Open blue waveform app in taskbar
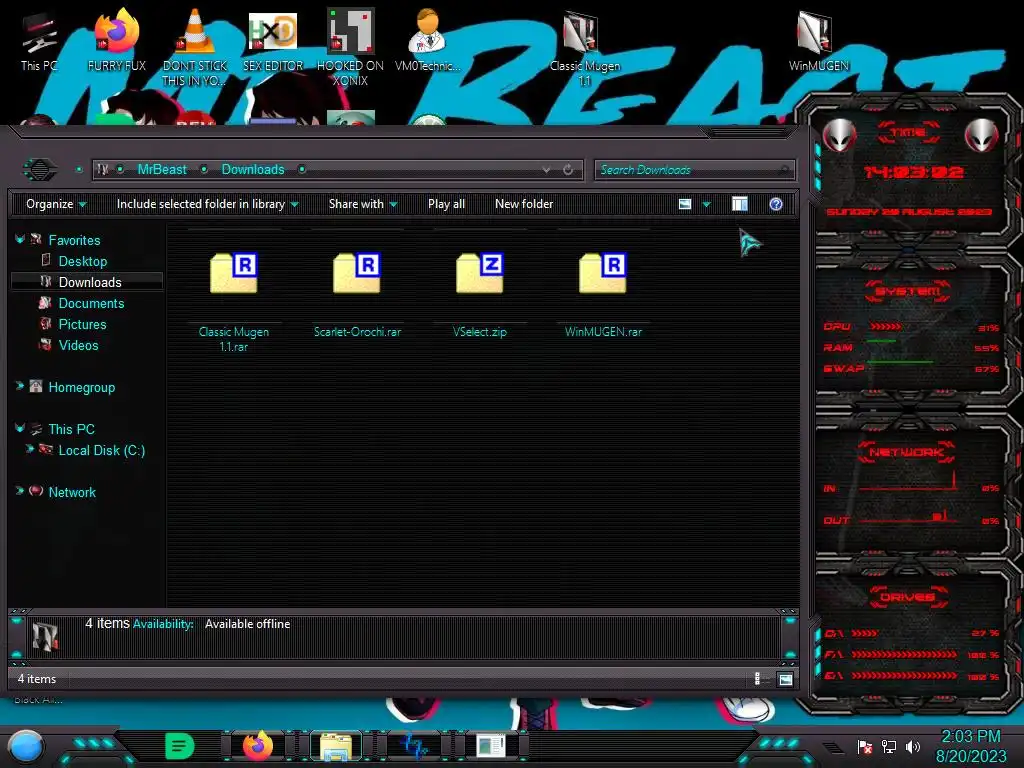The height and width of the screenshot is (768, 1024). 413,746
